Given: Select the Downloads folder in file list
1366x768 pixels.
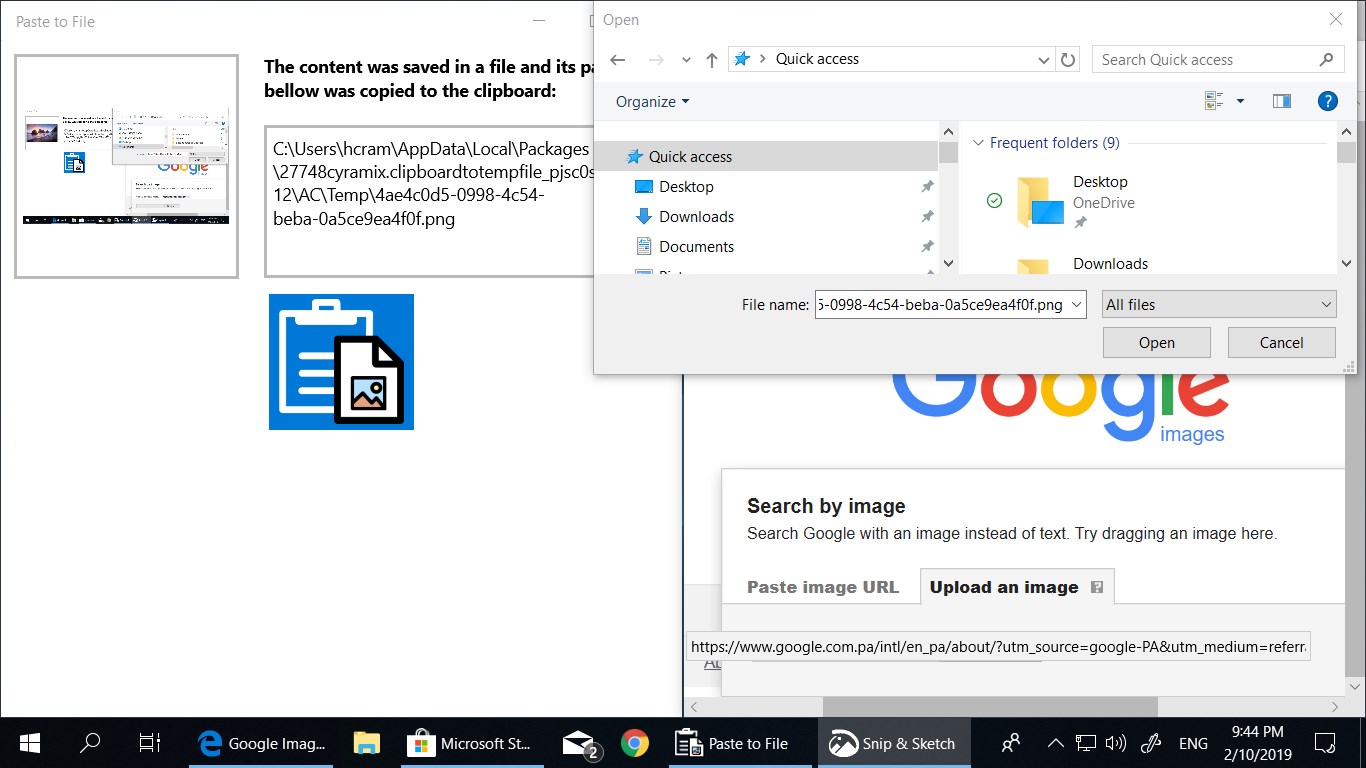Looking at the screenshot, I should [1110, 264].
